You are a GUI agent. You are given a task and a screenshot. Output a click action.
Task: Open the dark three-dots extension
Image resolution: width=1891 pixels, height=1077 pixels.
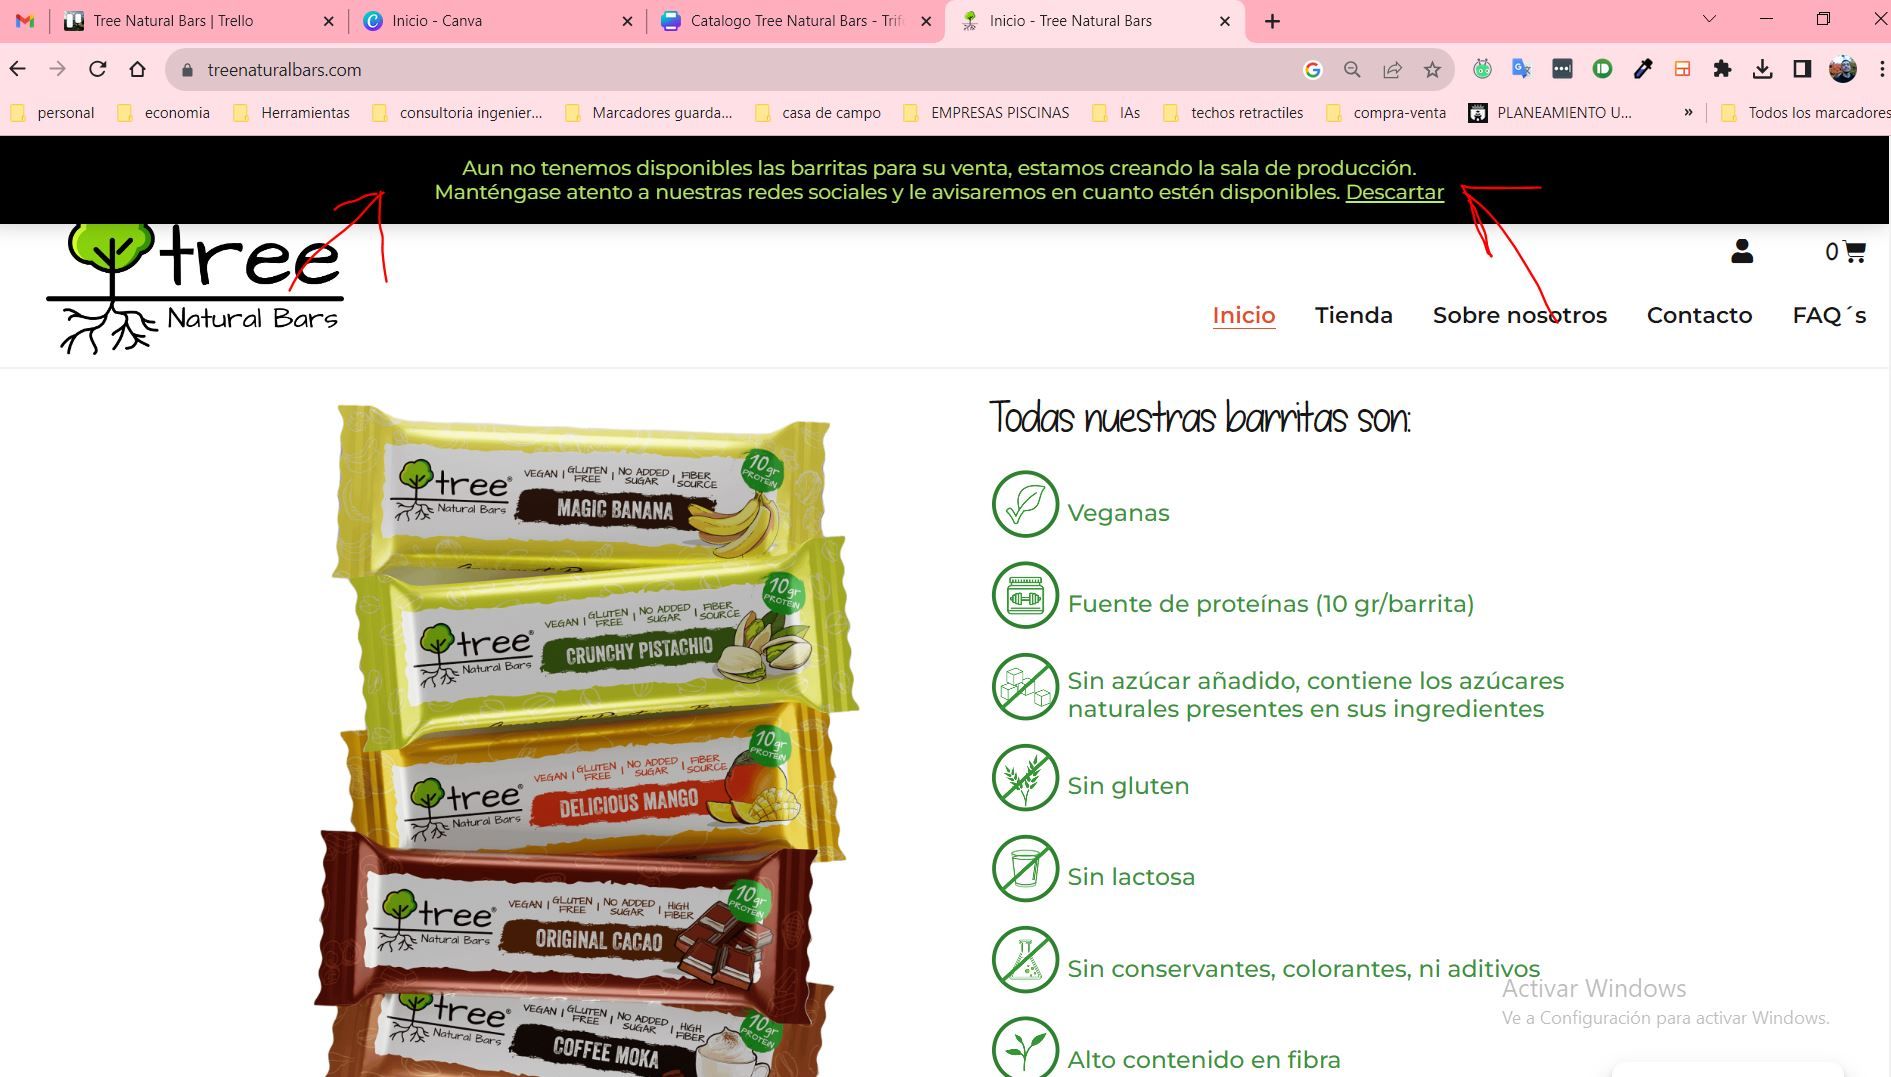pos(1562,69)
